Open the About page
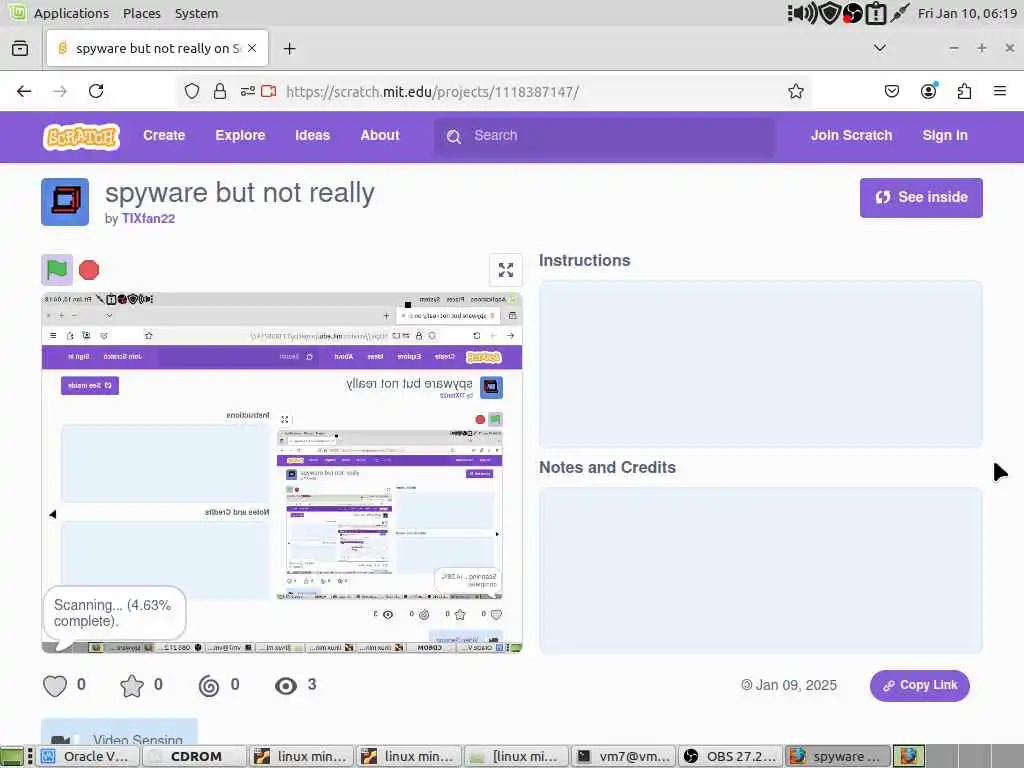 pos(379,136)
